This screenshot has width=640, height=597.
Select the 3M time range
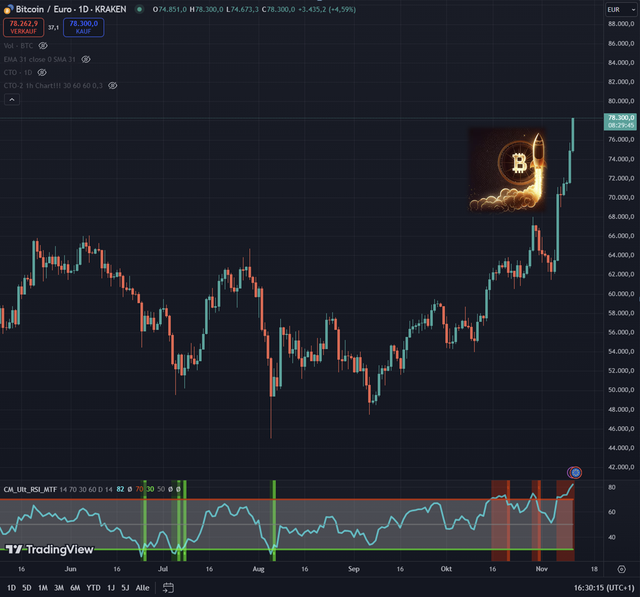pyautogui.click(x=59, y=588)
